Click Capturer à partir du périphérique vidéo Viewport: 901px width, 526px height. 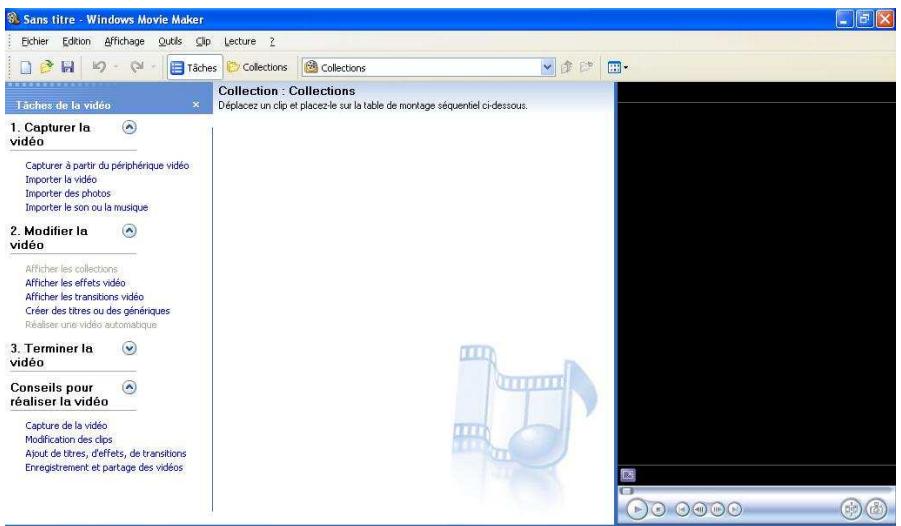click(x=107, y=166)
